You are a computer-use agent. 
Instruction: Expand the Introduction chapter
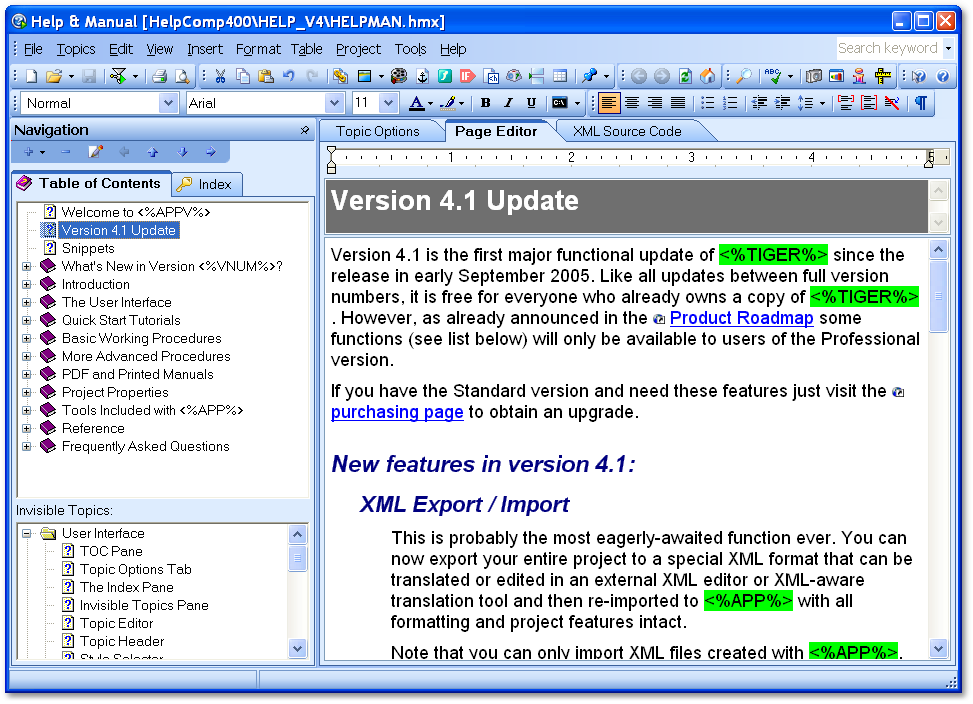click(x=27, y=284)
